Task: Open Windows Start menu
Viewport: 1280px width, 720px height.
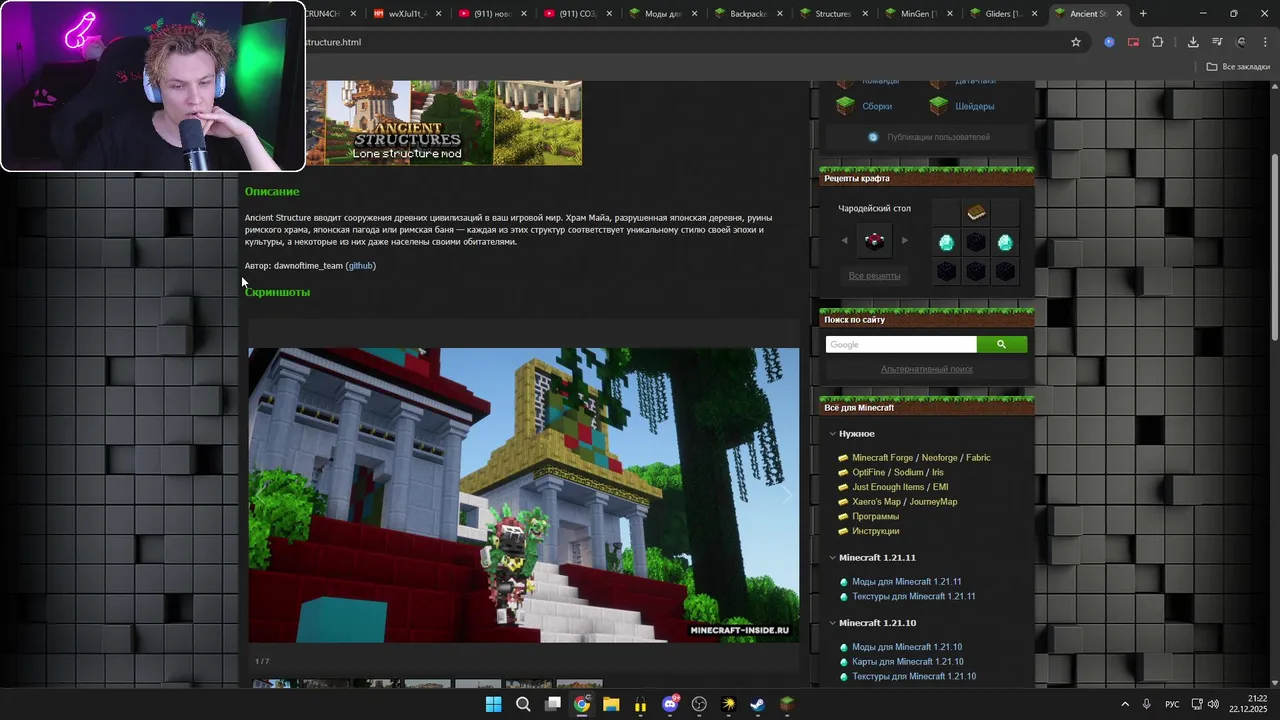Action: pos(493,704)
